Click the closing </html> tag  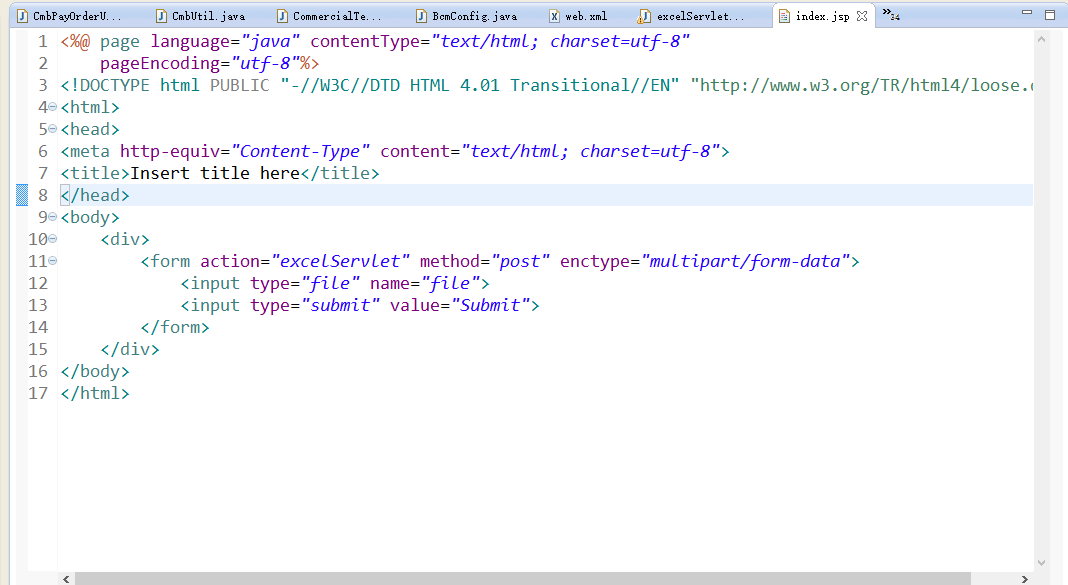coord(95,393)
